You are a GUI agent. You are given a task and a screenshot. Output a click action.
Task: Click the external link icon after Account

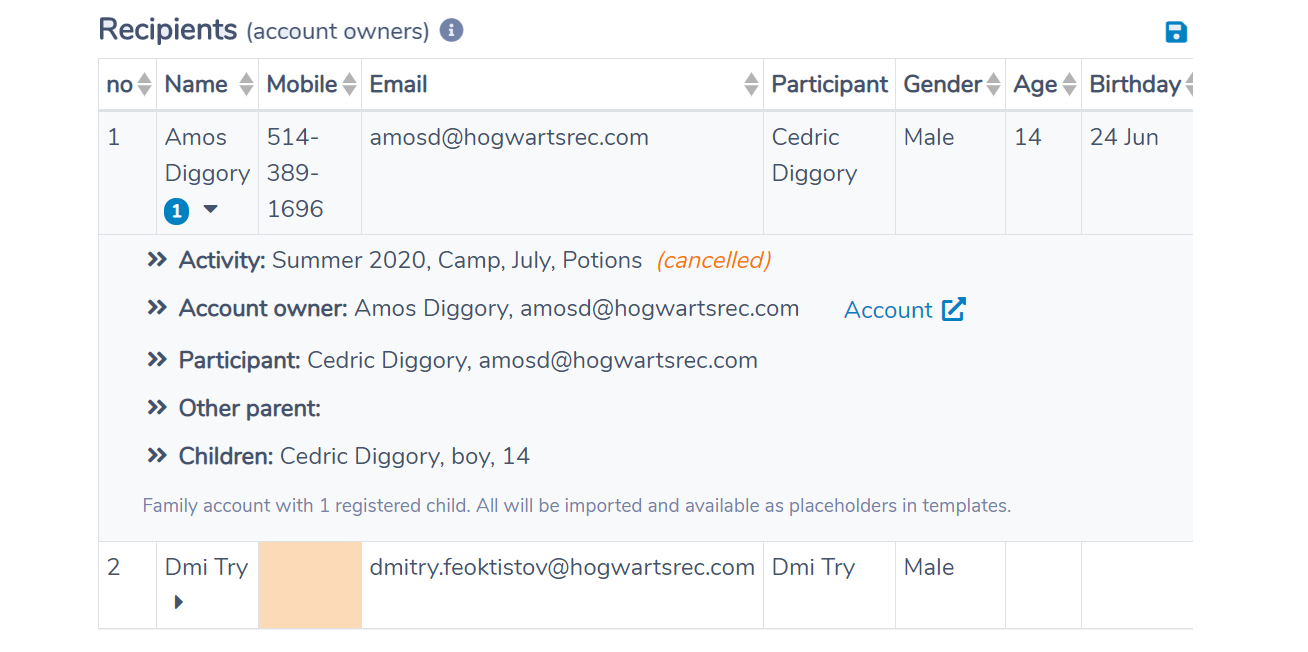[954, 309]
